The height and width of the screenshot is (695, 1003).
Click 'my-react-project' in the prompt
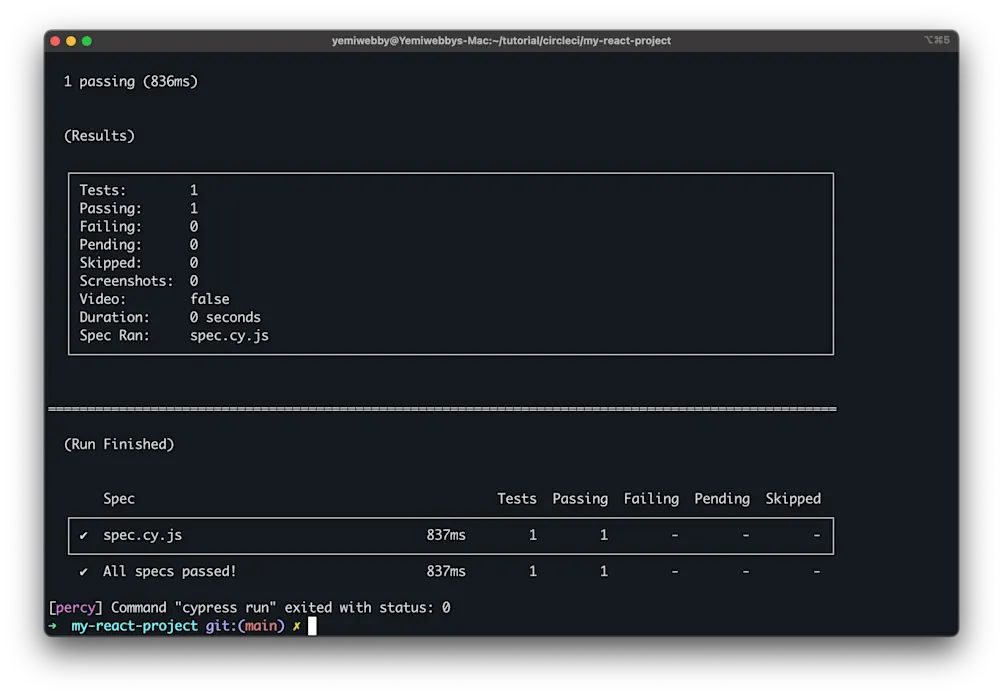(134, 626)
